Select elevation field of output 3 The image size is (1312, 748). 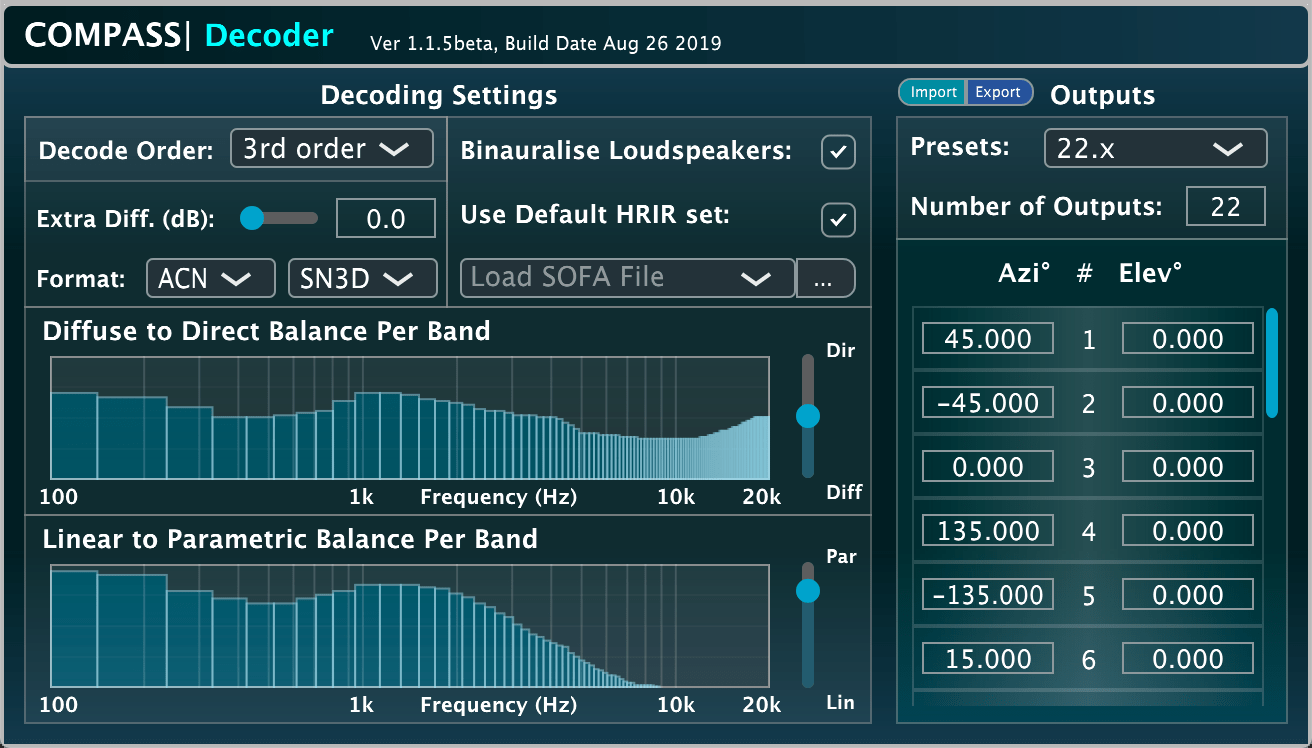pyautogui.click(x=1187, y=467)
